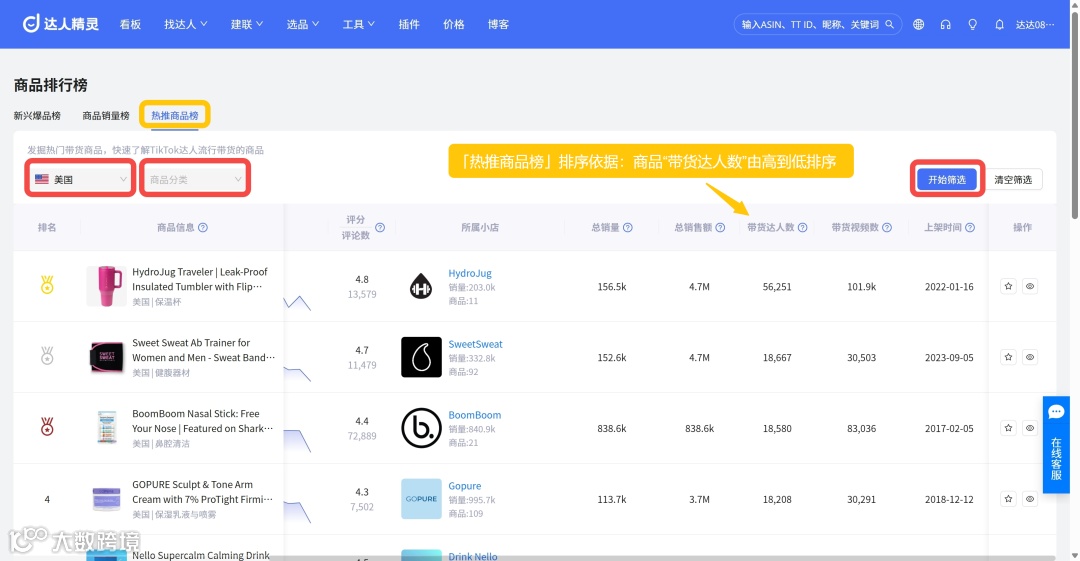This screenshot has height=561, width=1080.
Task: Open the Drink Nello shop link
Action: 472,556
